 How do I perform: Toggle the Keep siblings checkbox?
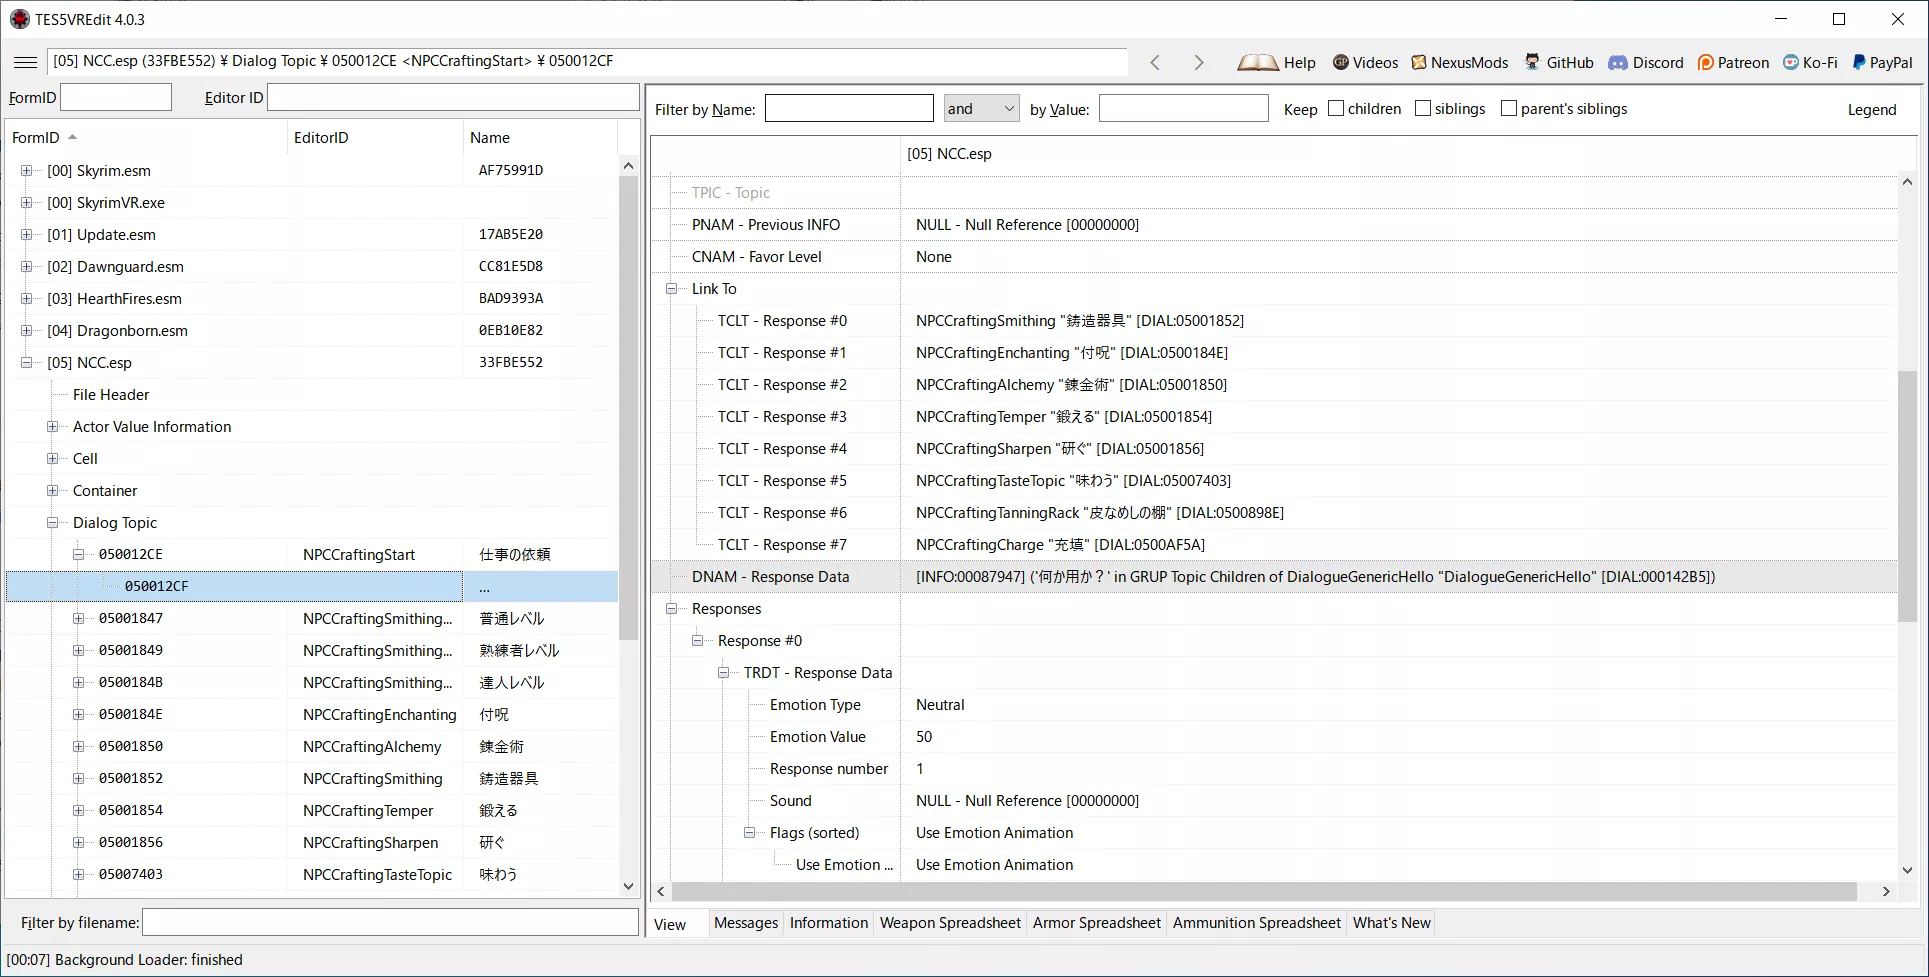pos(1423,108)
